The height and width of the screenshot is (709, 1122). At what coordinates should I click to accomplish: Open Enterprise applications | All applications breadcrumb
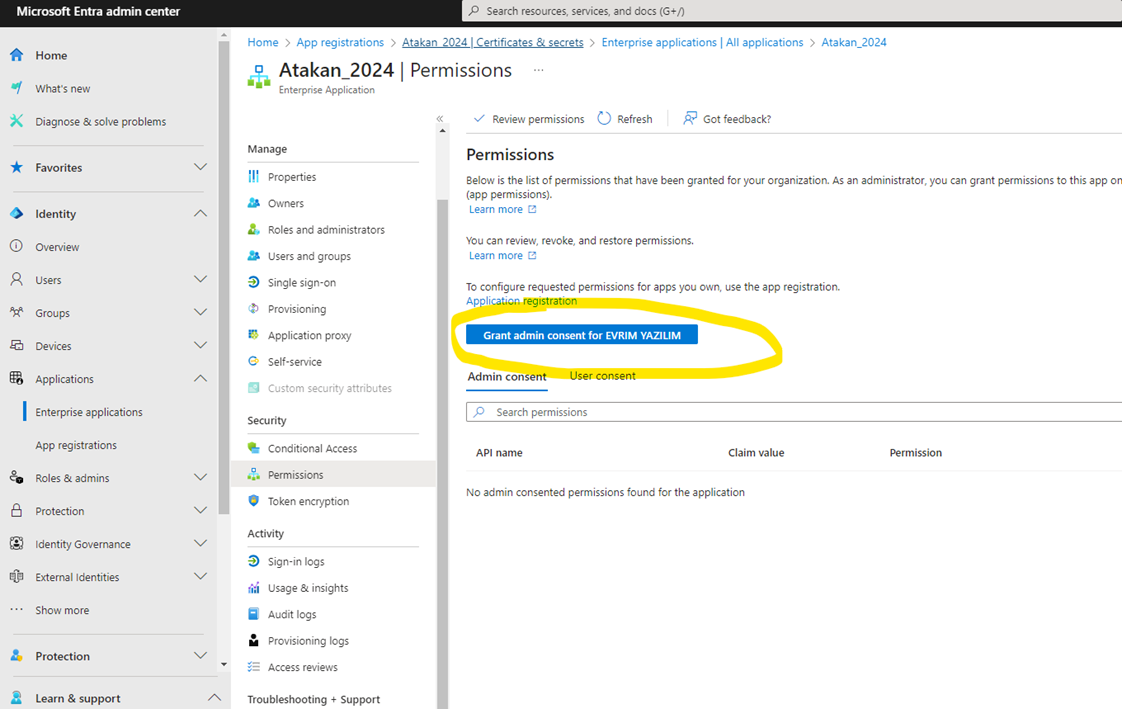coord(702,42)
